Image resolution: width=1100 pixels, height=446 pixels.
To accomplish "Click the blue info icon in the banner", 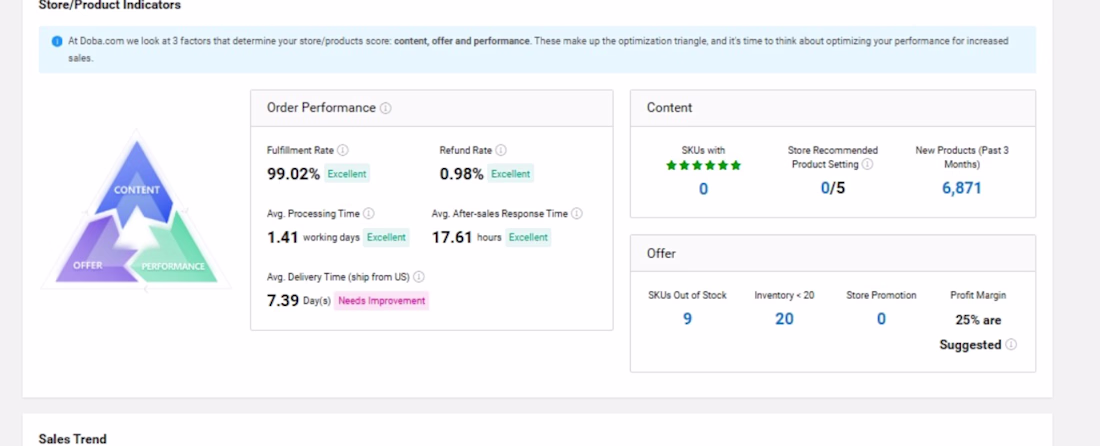I will [x=58, y=41].
